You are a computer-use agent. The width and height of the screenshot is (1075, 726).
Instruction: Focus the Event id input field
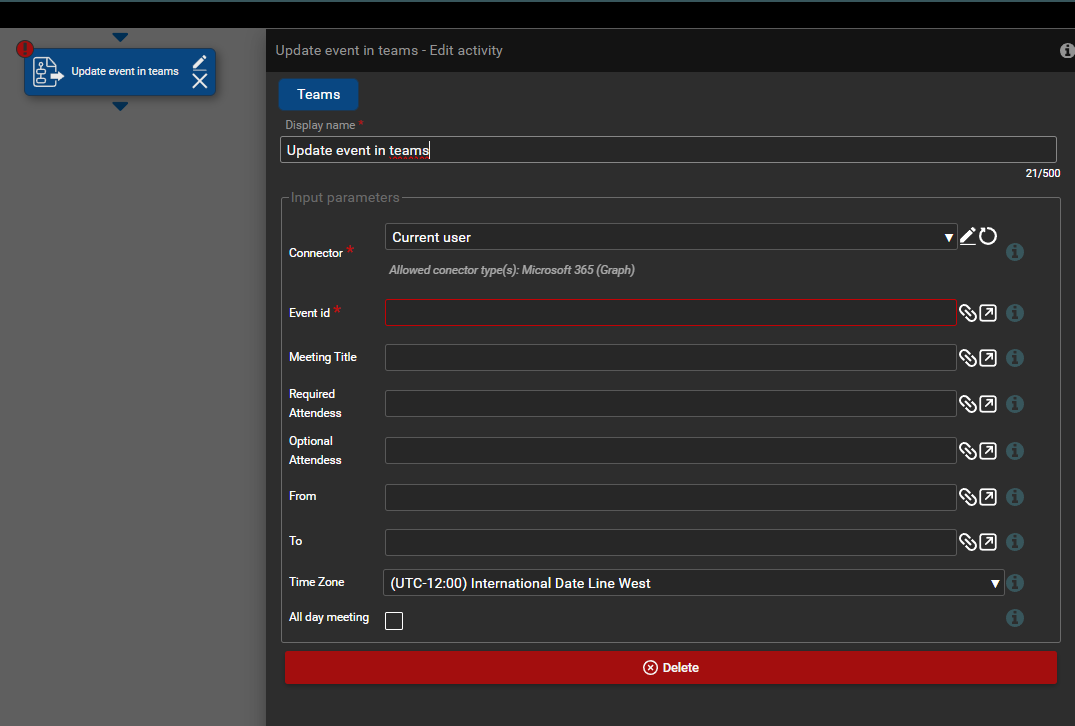pyautogui.click(x=670, y=313)
